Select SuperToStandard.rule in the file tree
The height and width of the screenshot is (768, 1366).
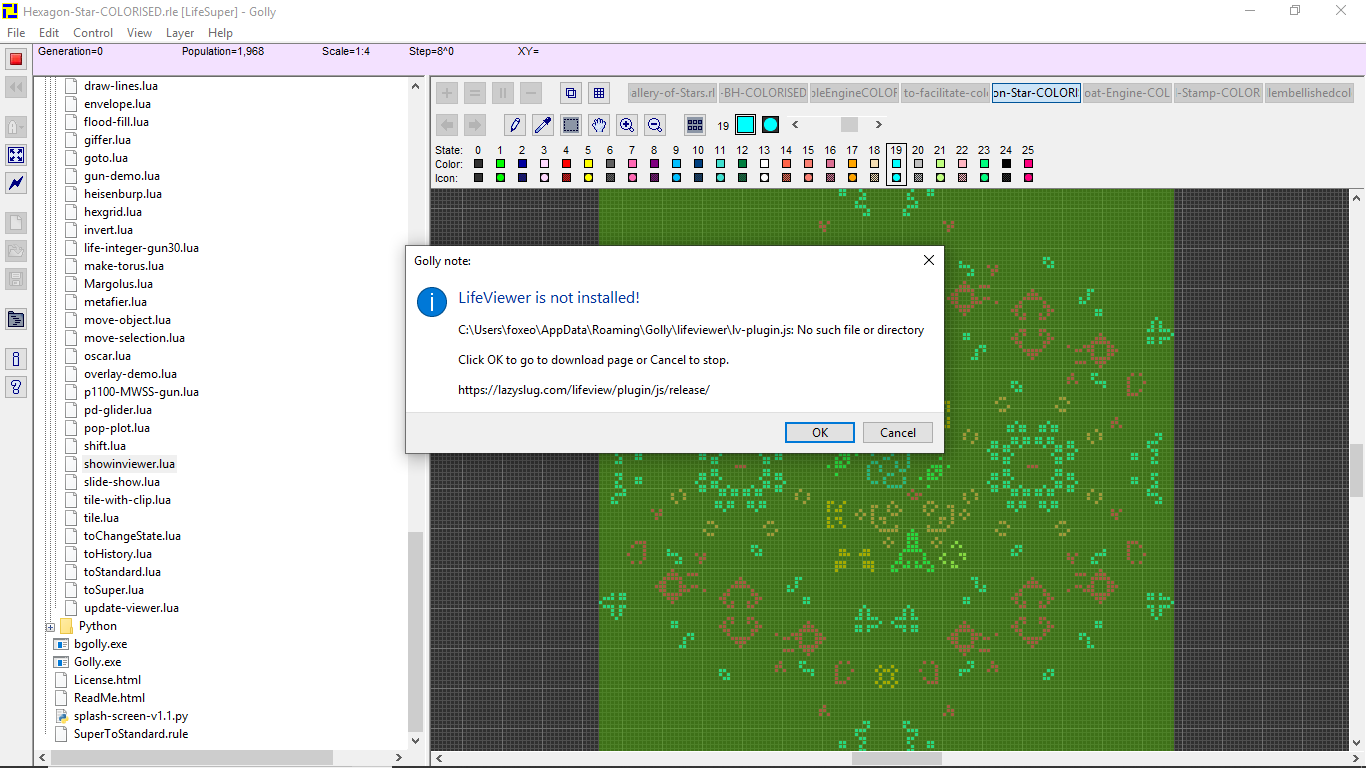130,734
